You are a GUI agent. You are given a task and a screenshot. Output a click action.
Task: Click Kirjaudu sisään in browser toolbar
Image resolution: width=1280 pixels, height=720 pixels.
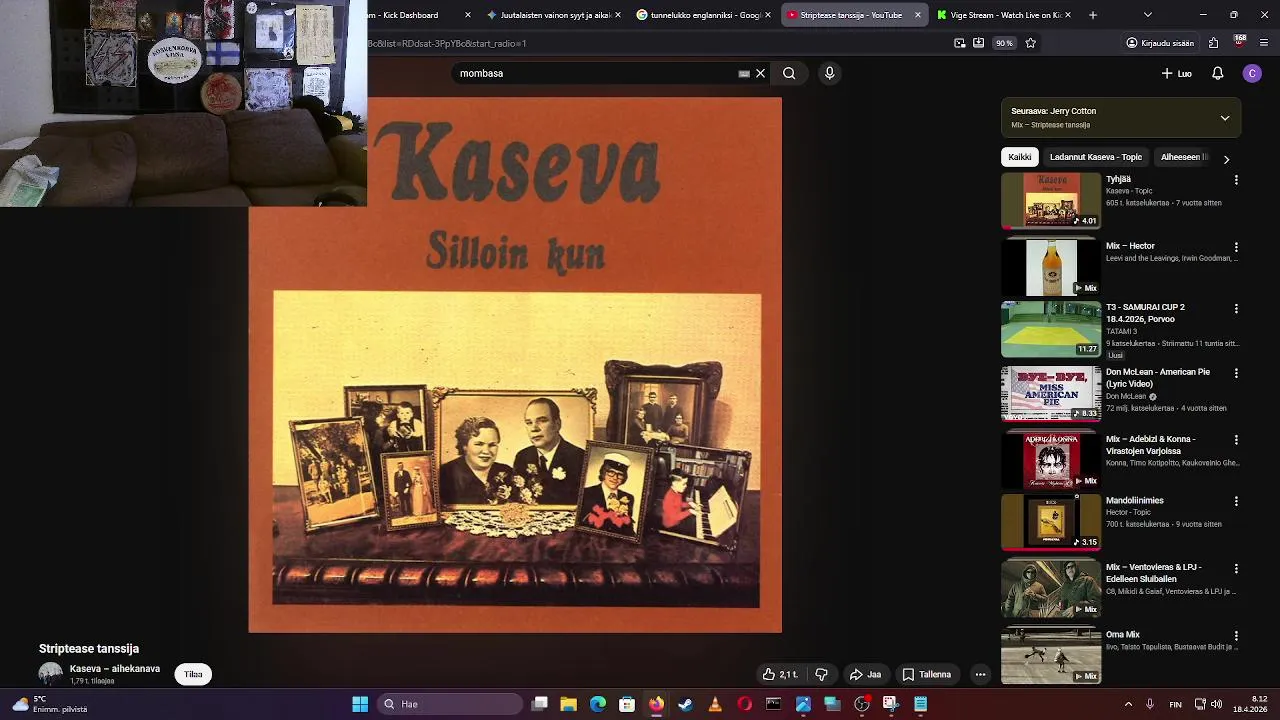point(1160,43)
